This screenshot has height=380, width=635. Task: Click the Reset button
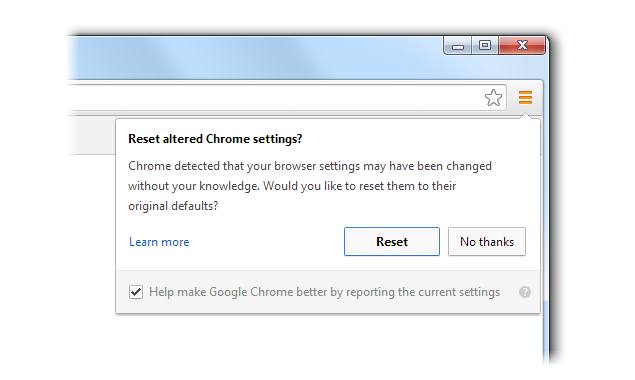(x=392, y=241)
